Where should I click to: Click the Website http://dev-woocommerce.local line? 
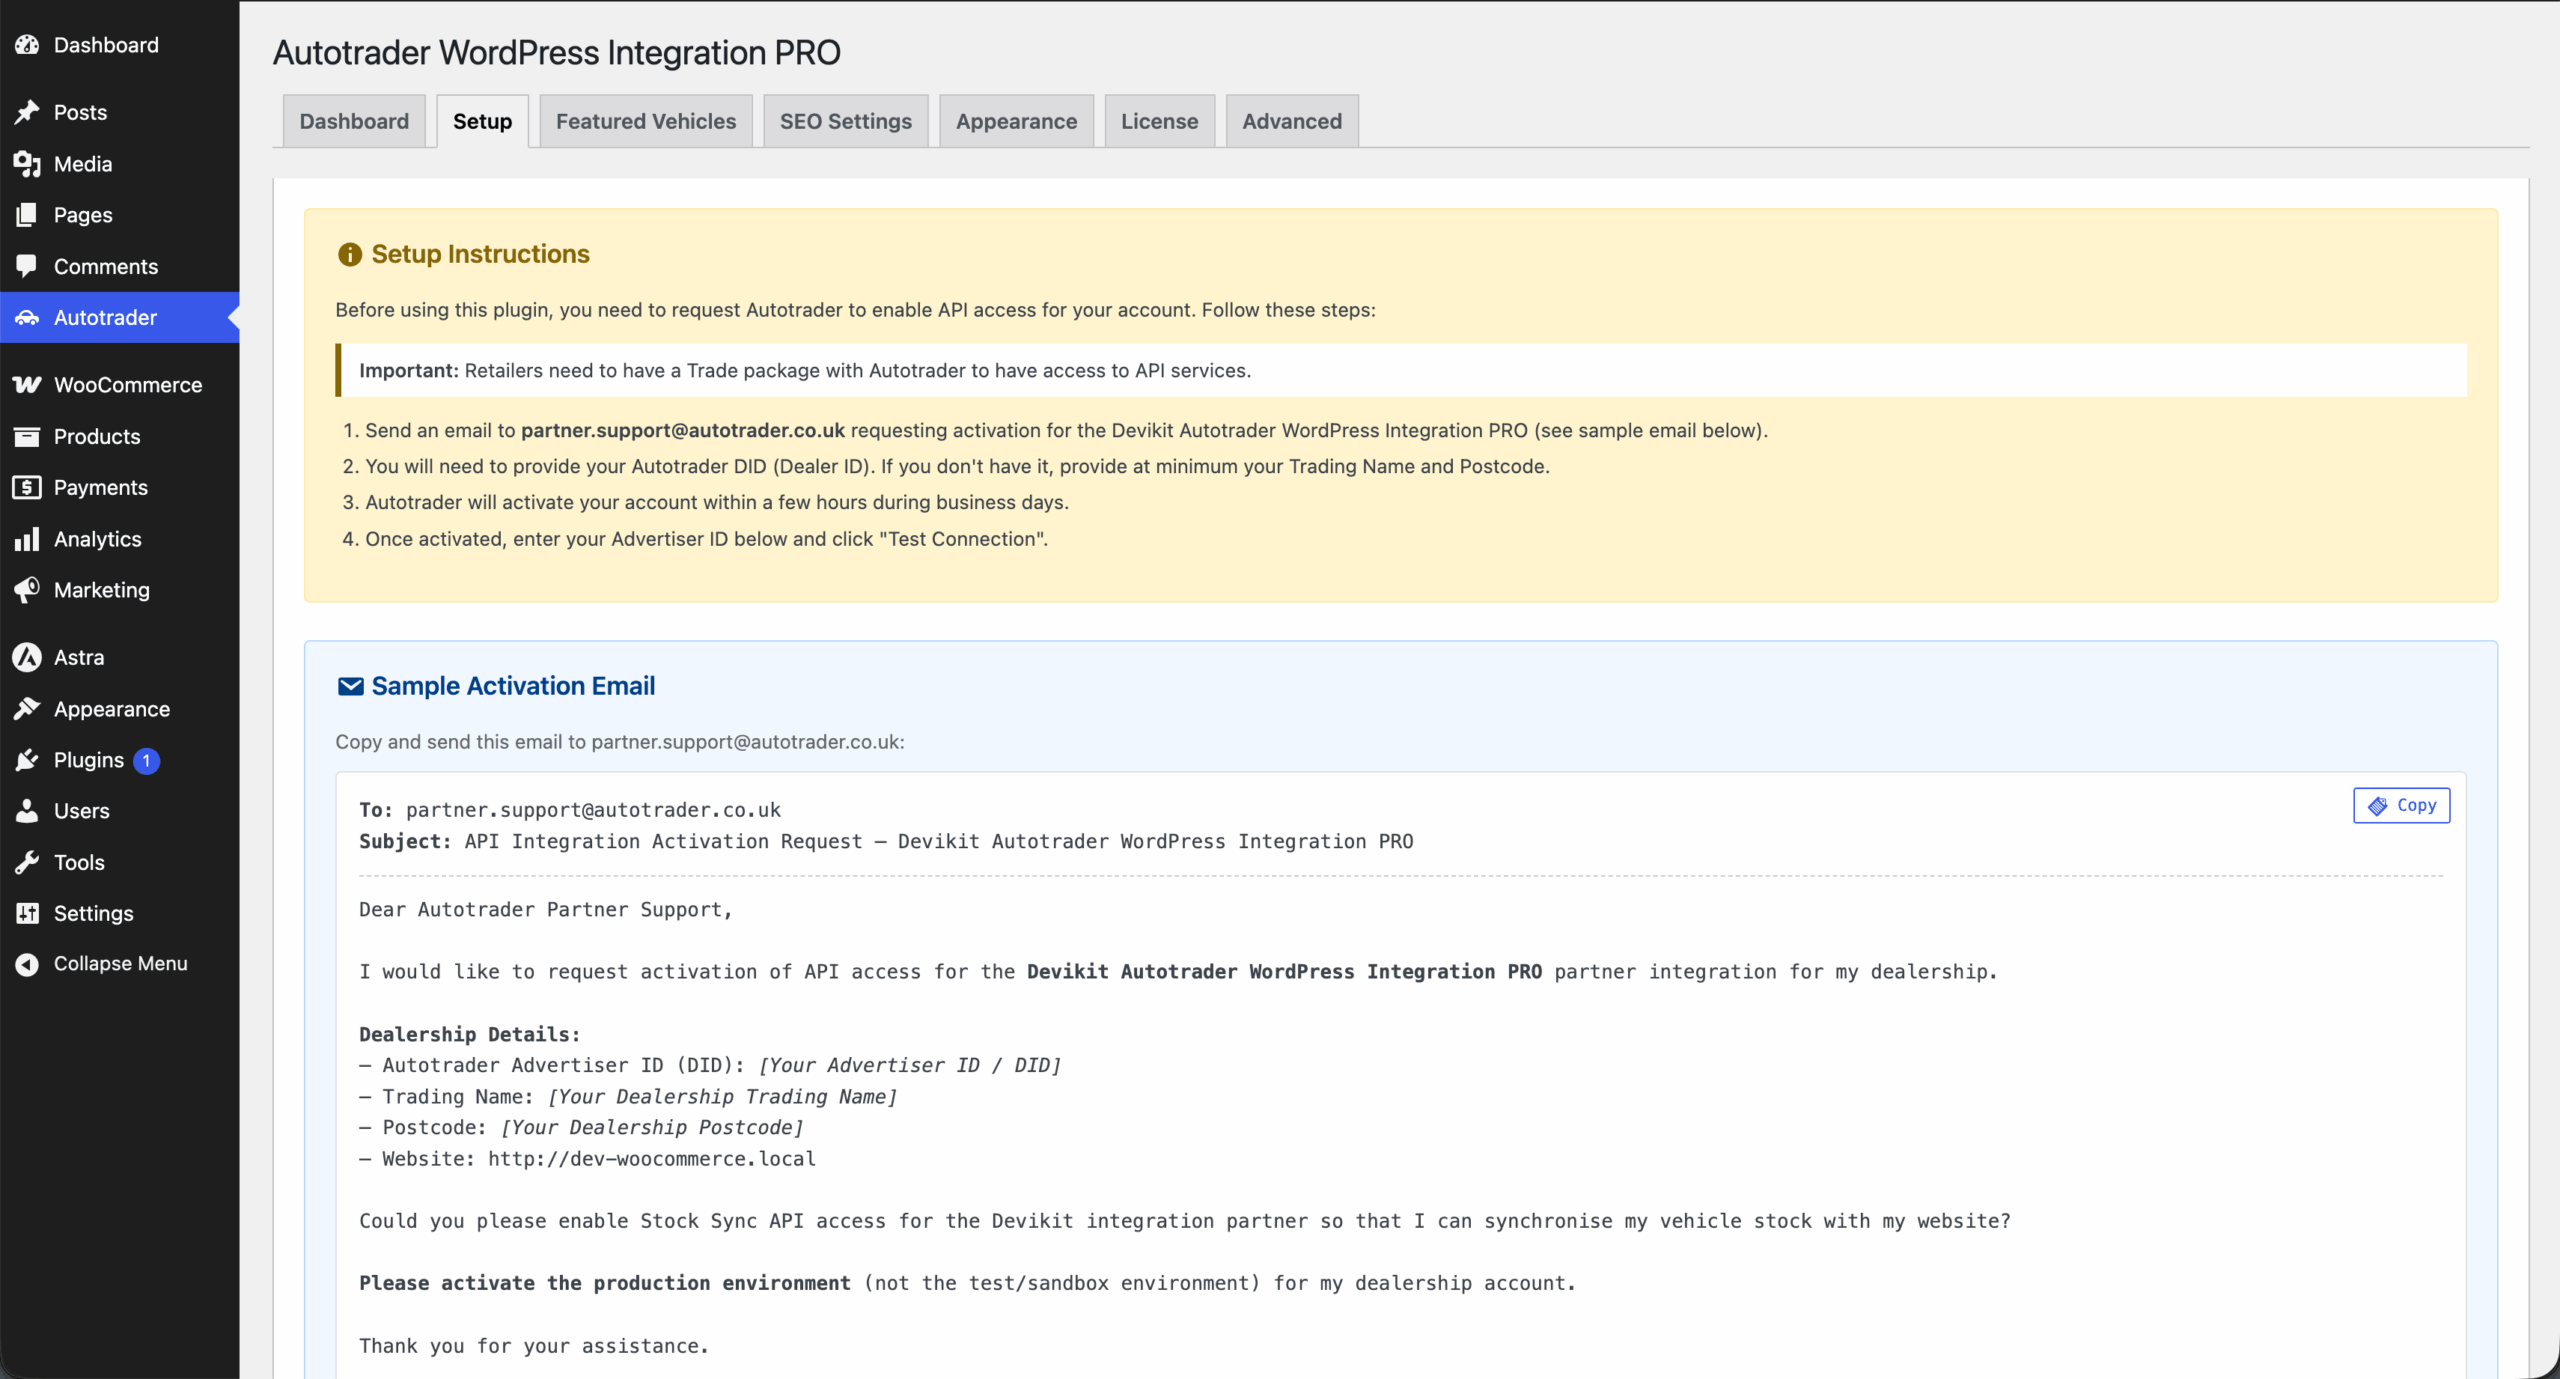point(588,1159)
